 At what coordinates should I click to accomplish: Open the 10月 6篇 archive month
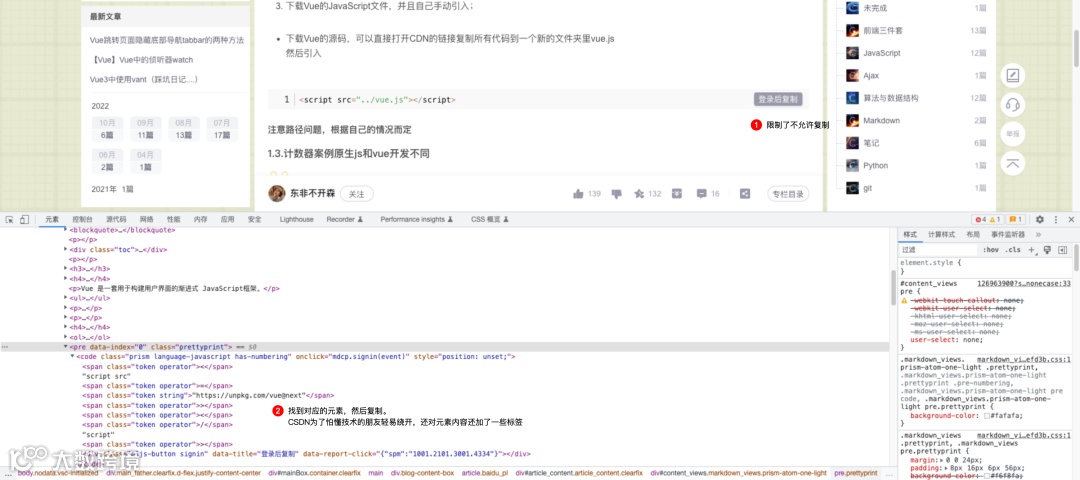pyautogui.click(x=107, y=129)
